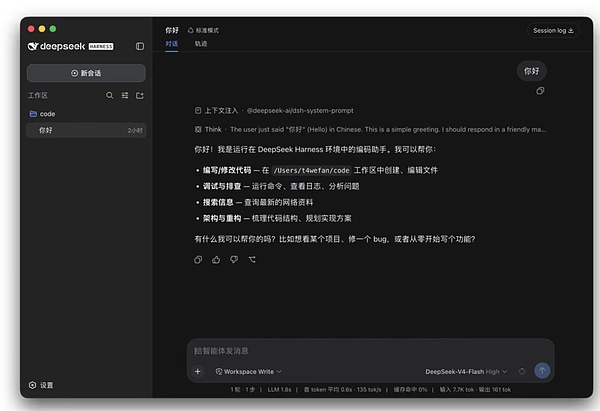Open the 你好 conversation in sidebar
600x411 pixels.
pos(86,130)
